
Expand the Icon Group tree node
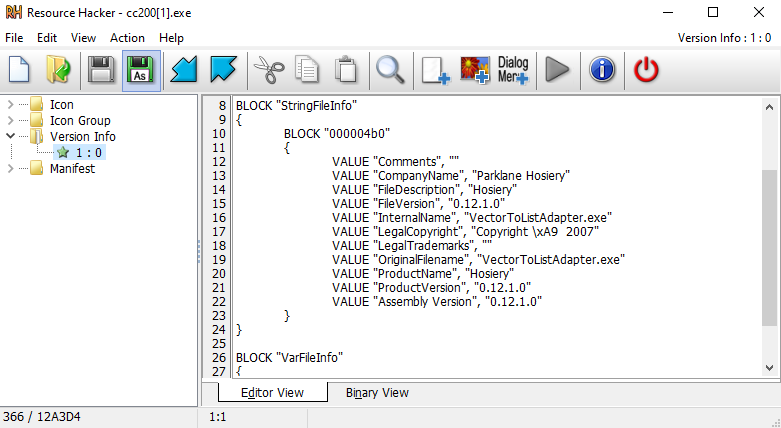click(x=10, y=121)
